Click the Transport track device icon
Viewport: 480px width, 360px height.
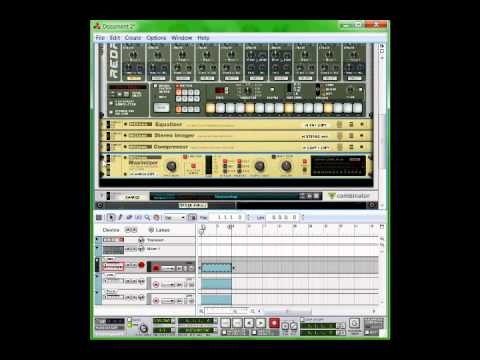(113, 240)
